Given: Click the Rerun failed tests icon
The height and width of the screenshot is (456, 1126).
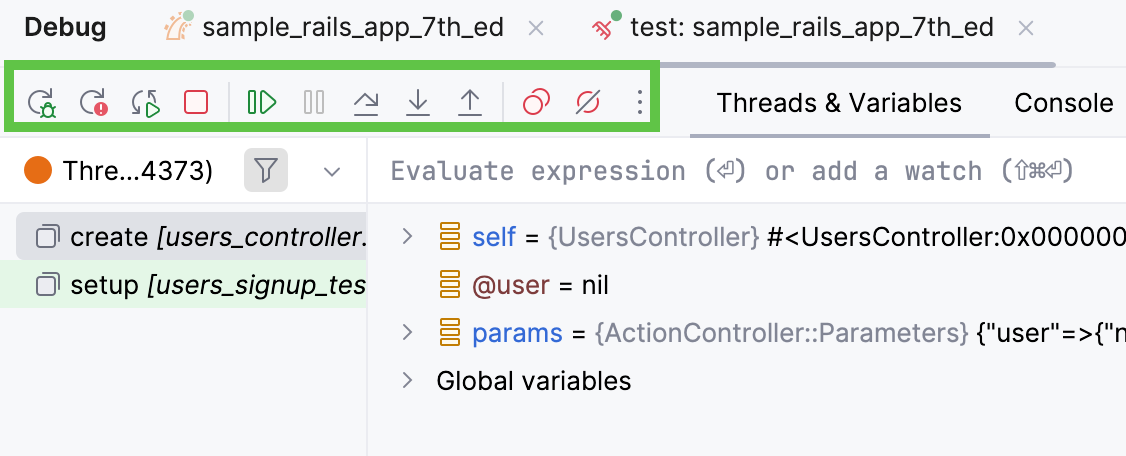Looking at the screenshot, I should point(94,102).
